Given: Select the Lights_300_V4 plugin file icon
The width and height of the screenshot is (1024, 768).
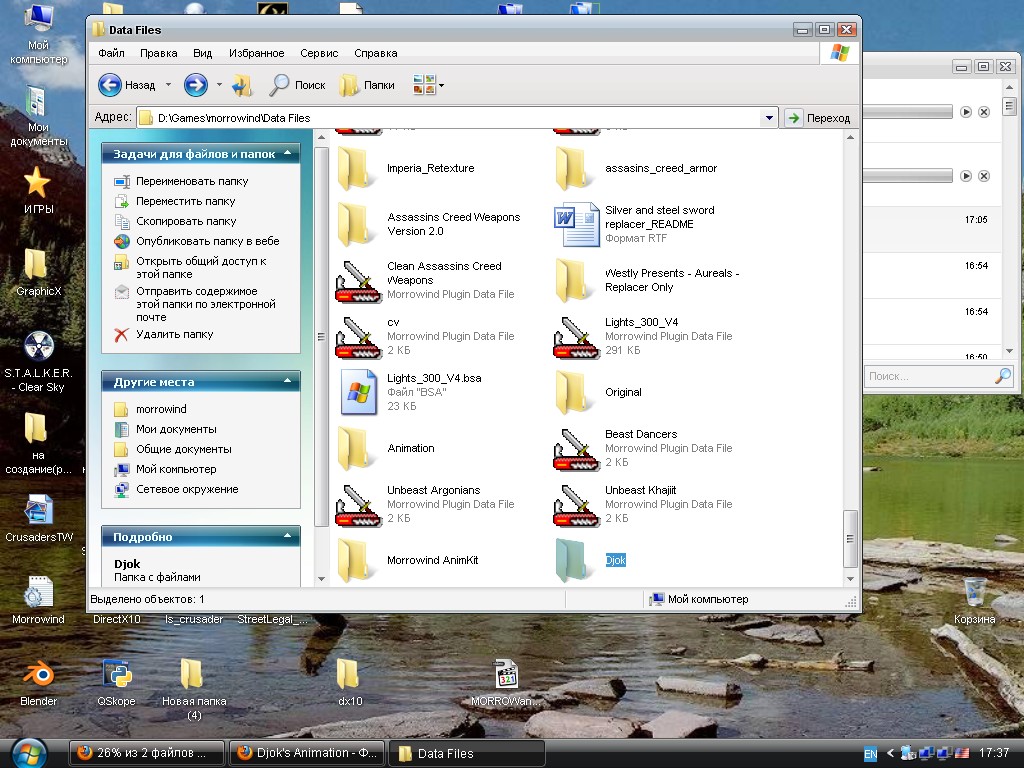Looking at the screenshot, I should [576, 338].
